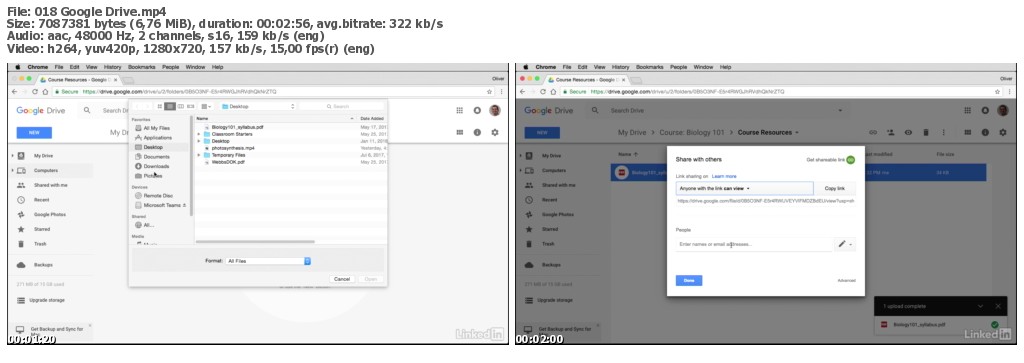The height and width of the screenshot is (363, 1024).
Task: Open the pencil edit permission dropdown
Action: coord(845,244)
